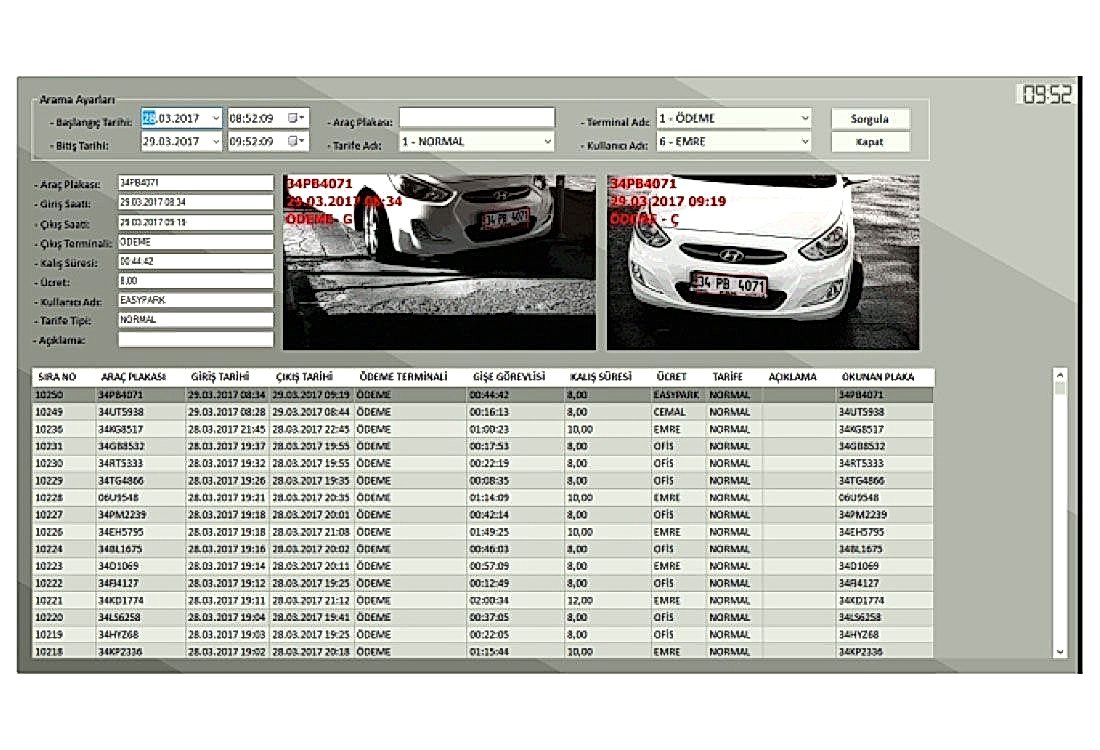The width and height of the screenshot is (1100, 750).
Task: Expand the Başlangıç Tarihi date dropdown
Action: click(x=215, y=118)
